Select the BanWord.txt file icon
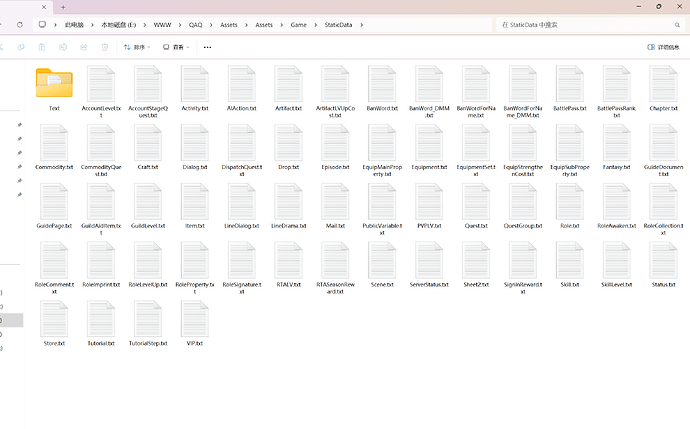690x429 pixels. pyautogui.click(x=382, y=84)
